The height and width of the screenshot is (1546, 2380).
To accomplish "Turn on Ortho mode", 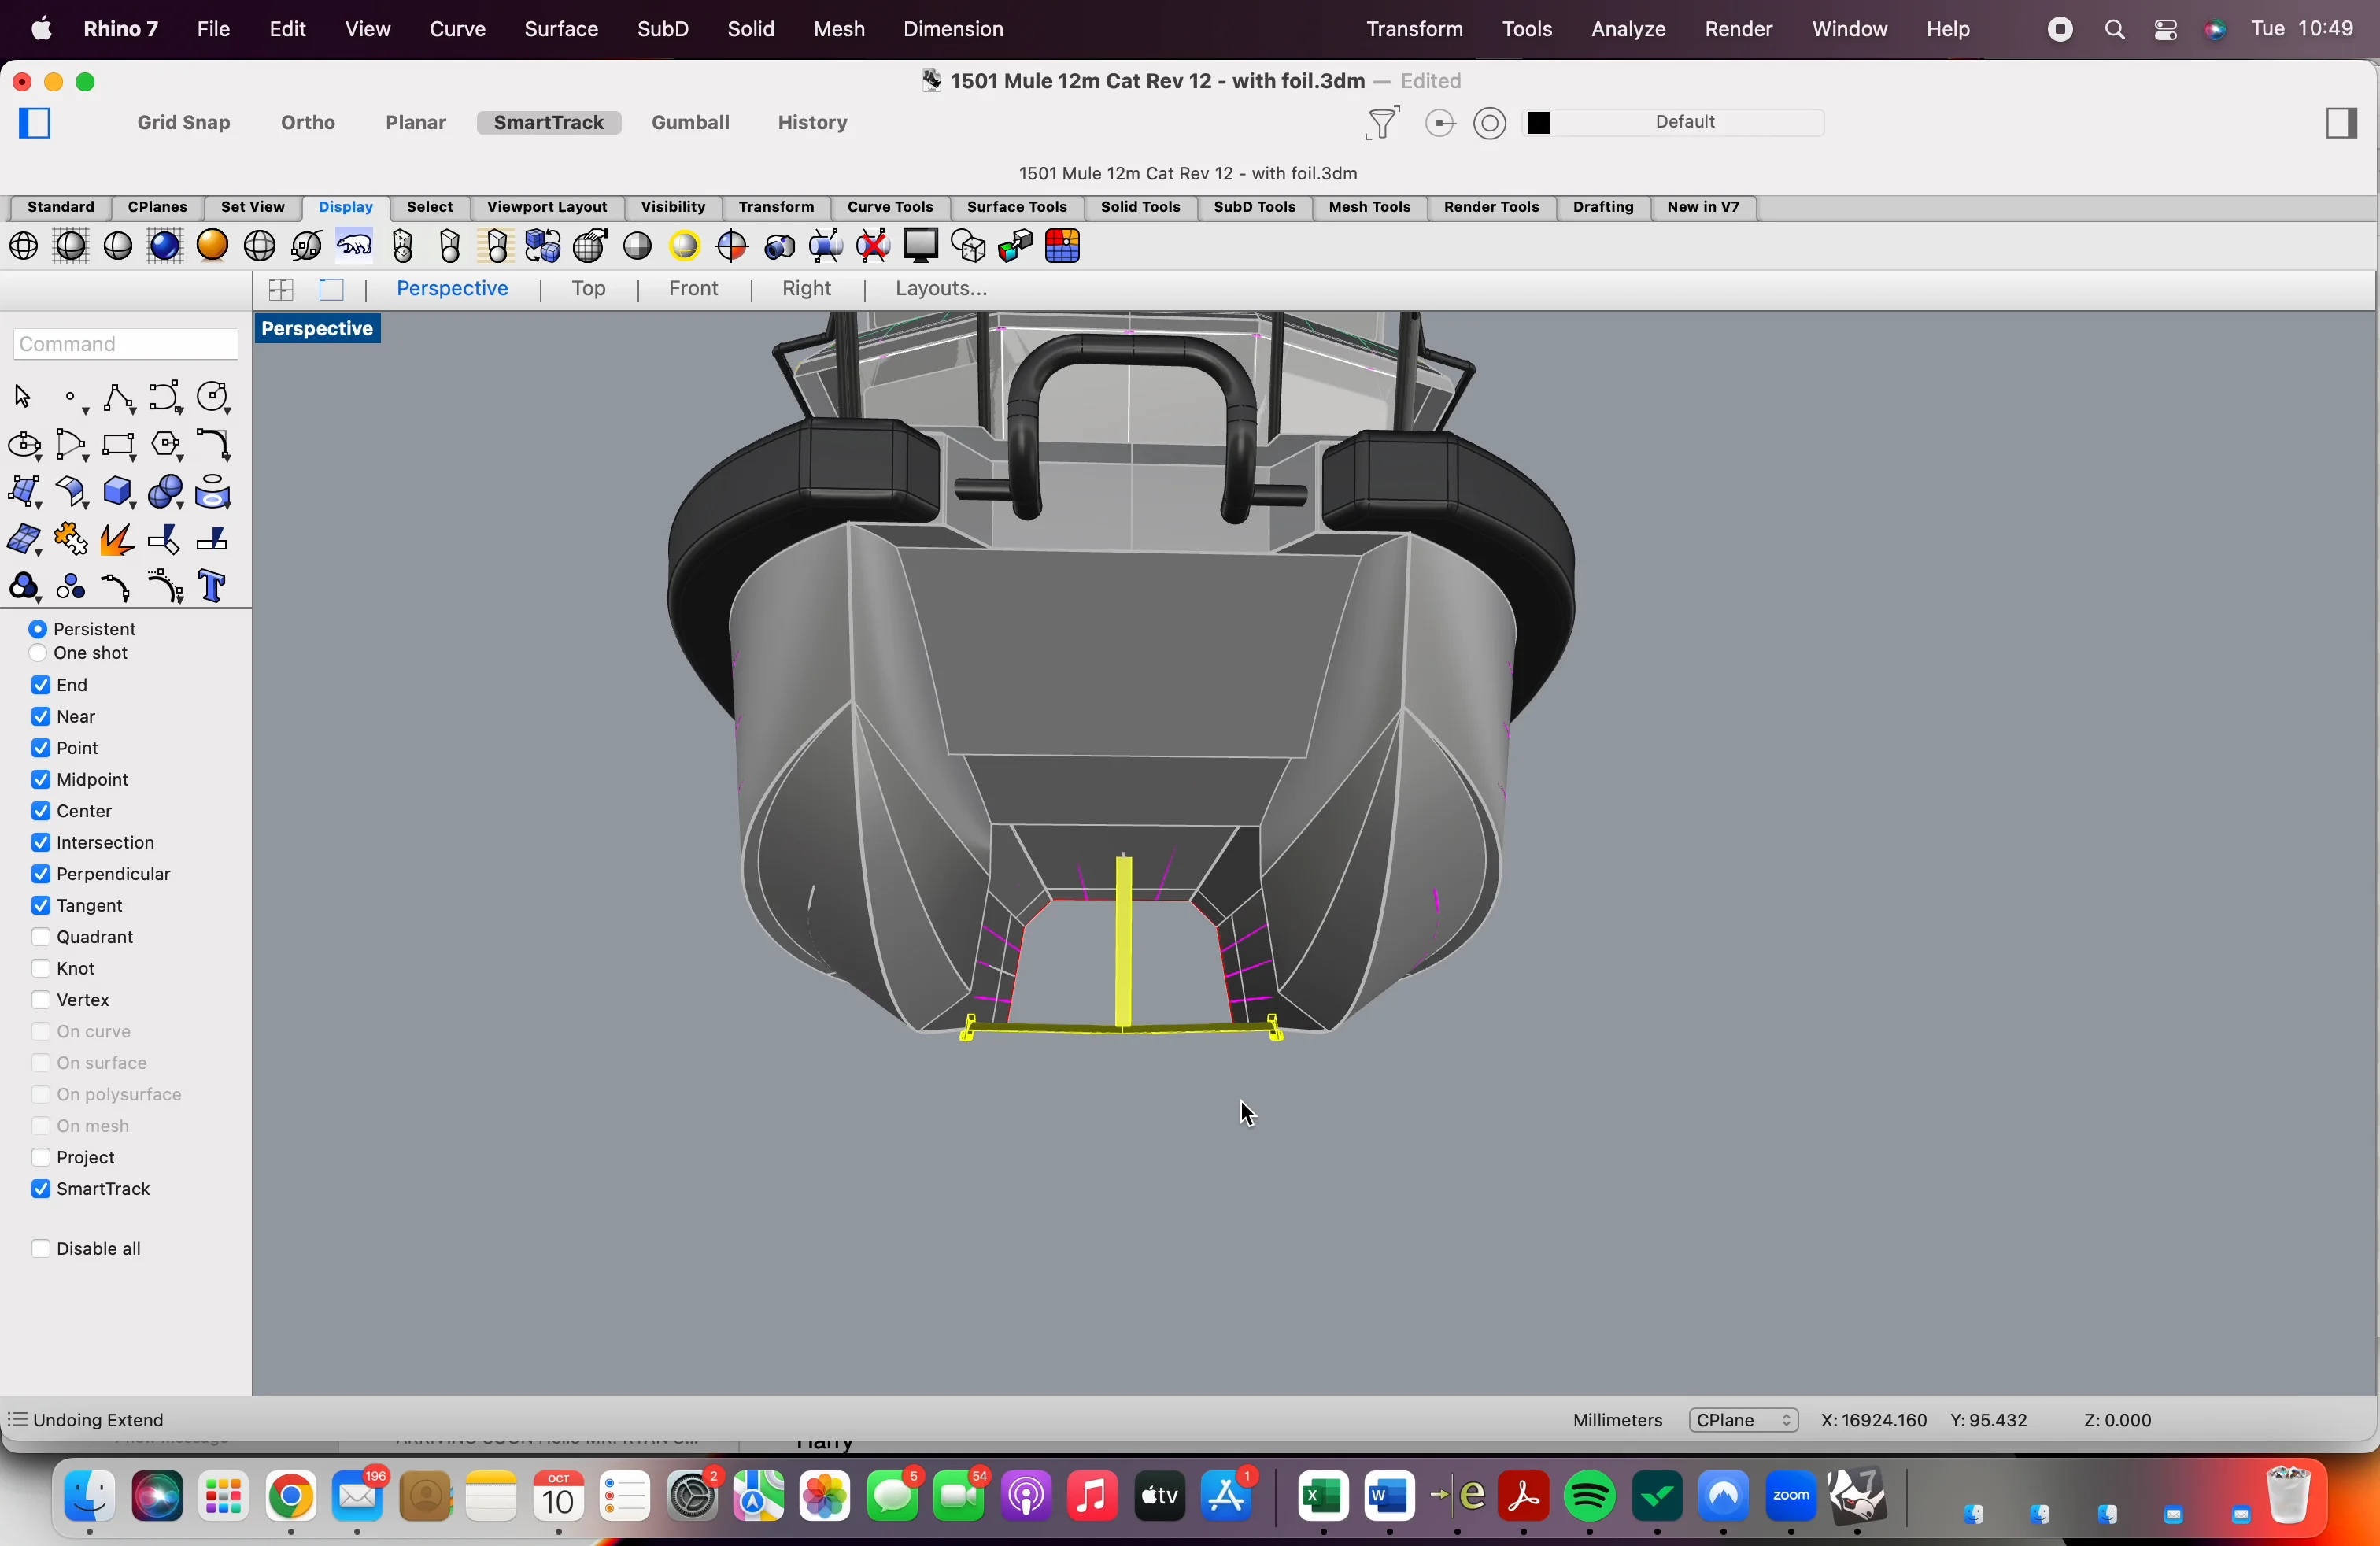I will point(308,123).
